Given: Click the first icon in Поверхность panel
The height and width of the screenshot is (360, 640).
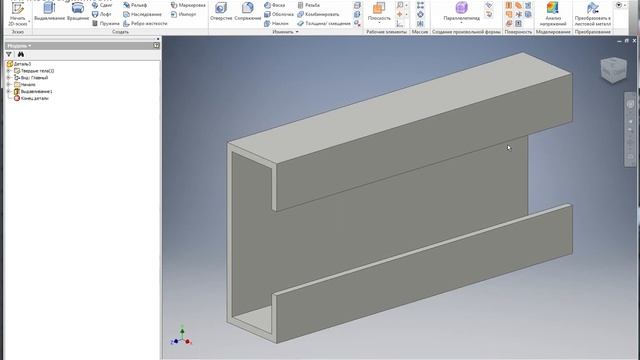Looking at the screenshot, I should pos(509,5).
